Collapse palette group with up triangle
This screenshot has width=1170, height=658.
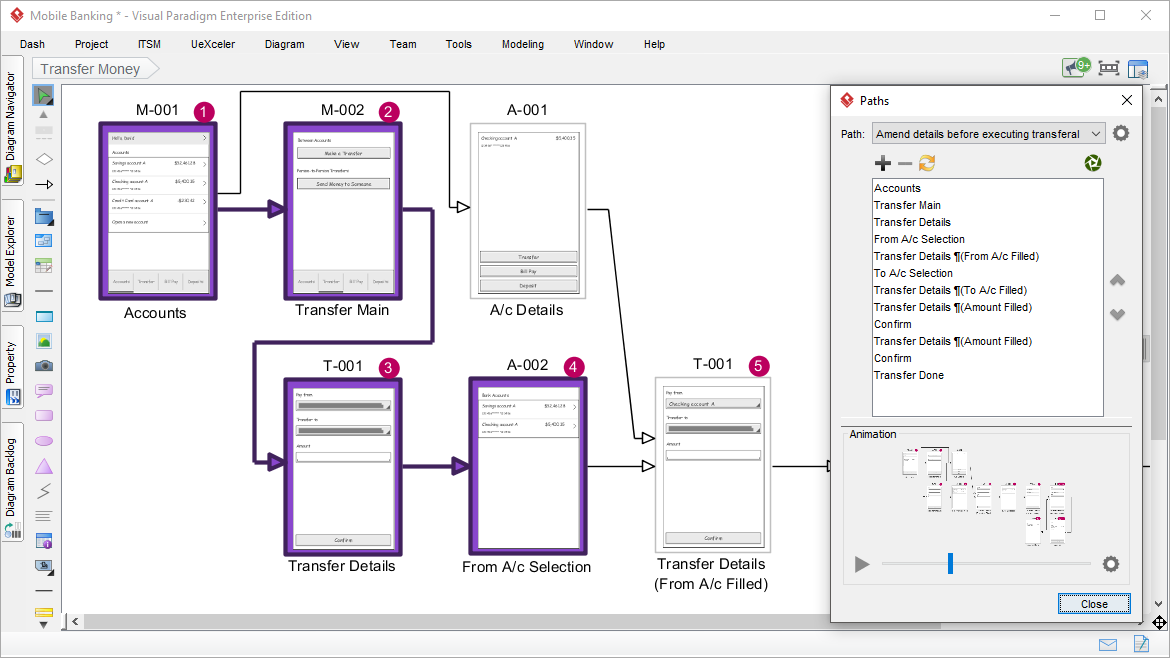44,114
